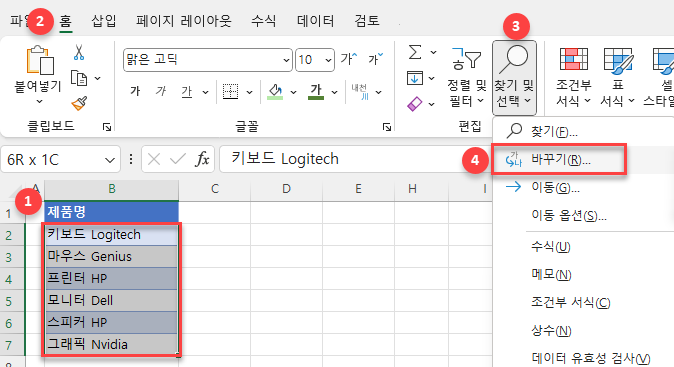Choose 찾기(F)... from the menu
Image resolution: width=674 pixels, height=367 pixels.
click(x=583, y=132)
